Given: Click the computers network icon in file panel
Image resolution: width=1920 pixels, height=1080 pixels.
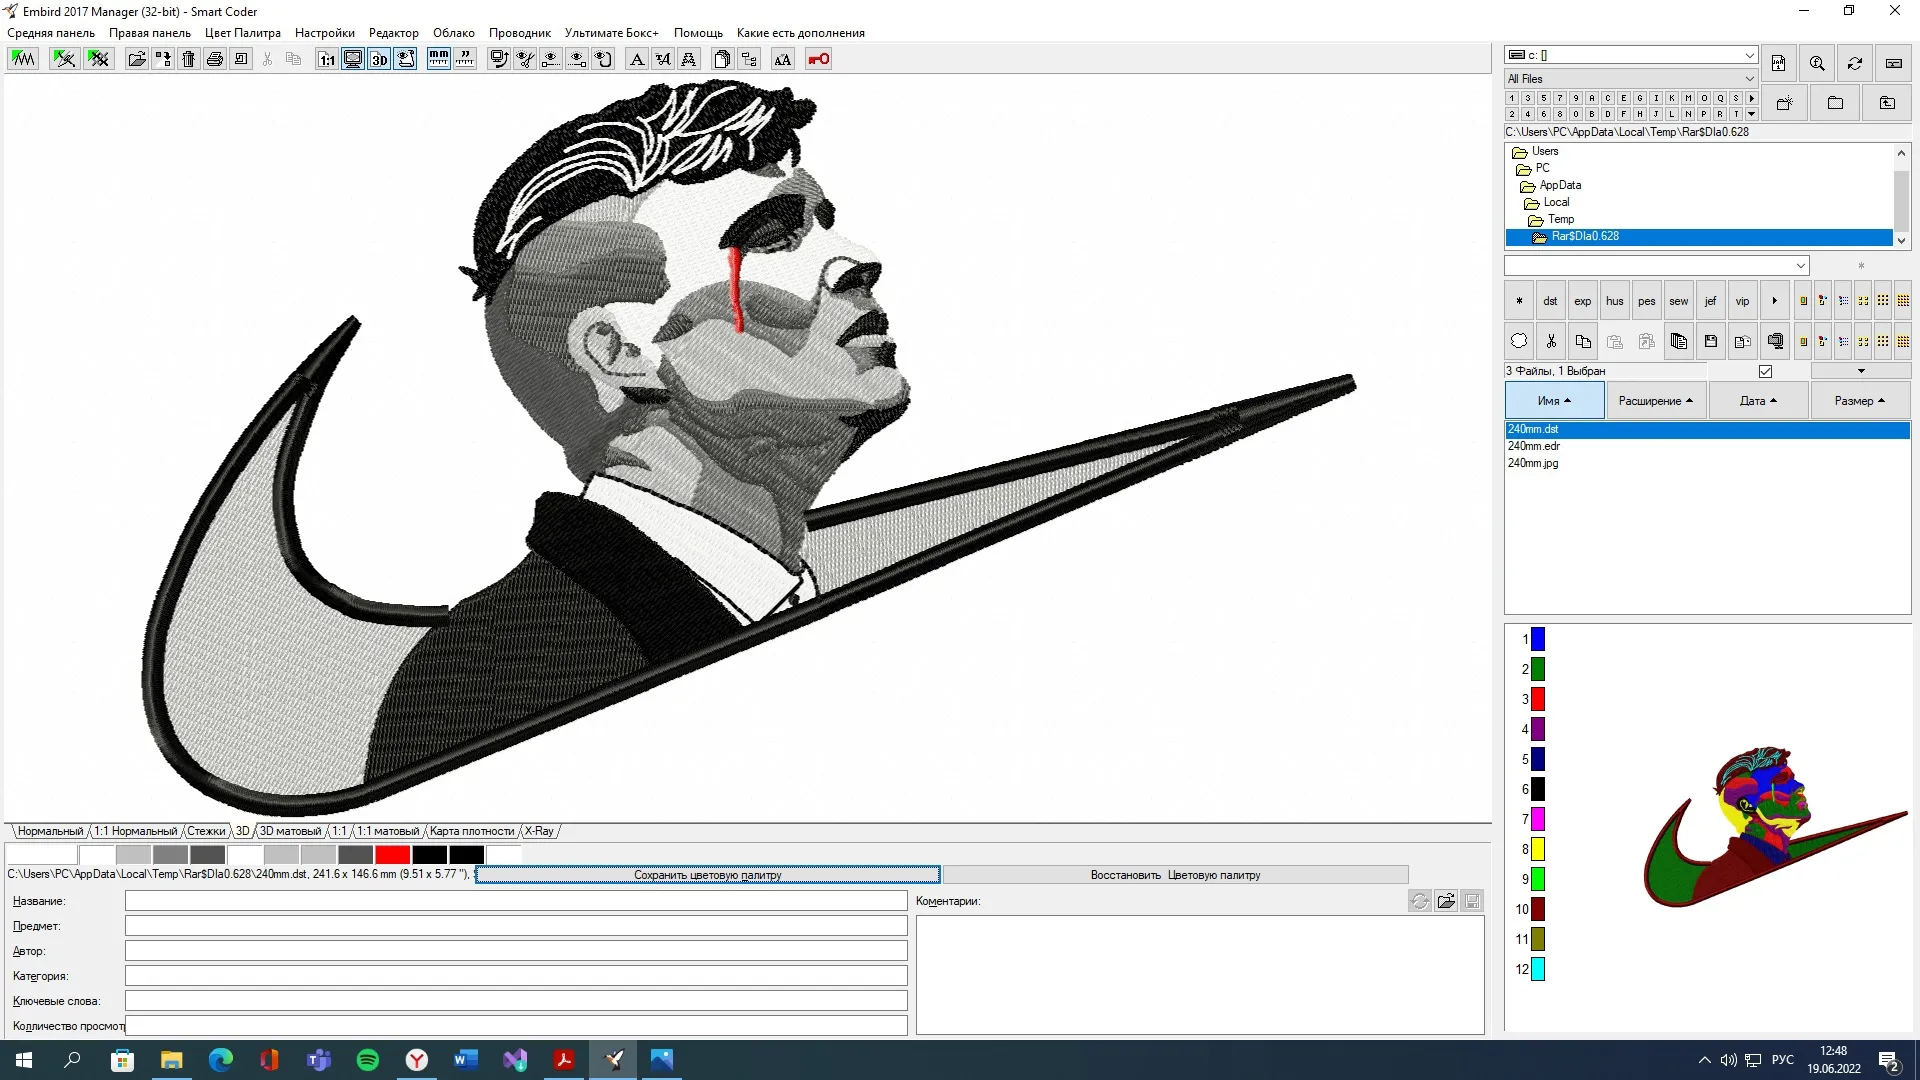Looking at the screenshot, I should pyautogui.click(x=1775, y=341).
